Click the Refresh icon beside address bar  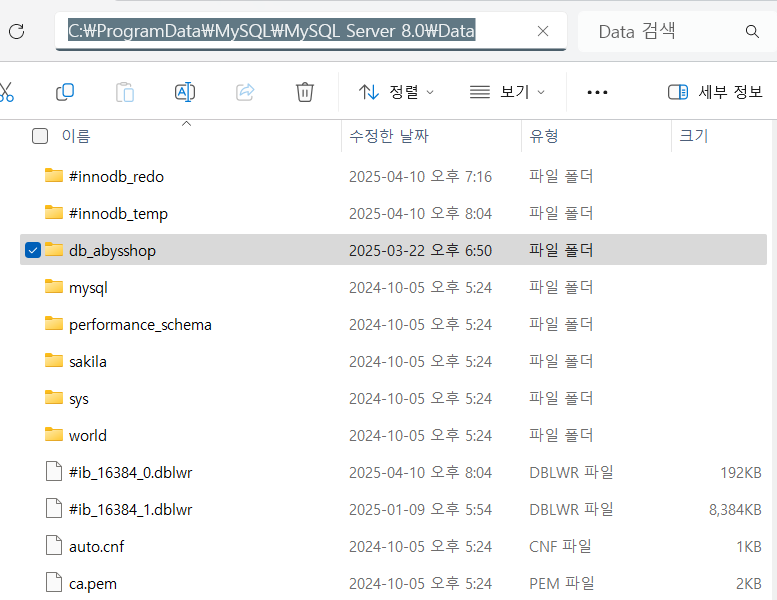(16, 32)
